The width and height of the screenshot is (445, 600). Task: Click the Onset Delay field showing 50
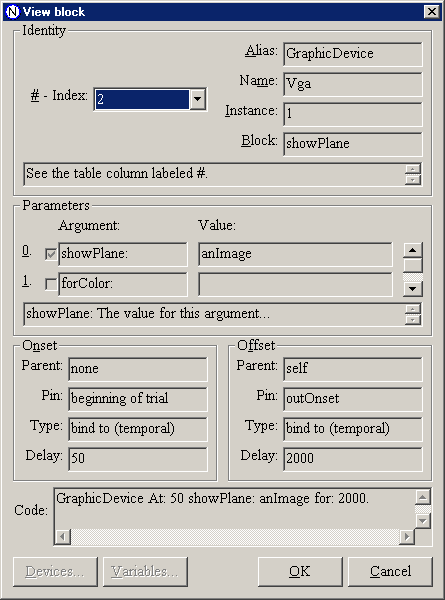click(138, 458)
